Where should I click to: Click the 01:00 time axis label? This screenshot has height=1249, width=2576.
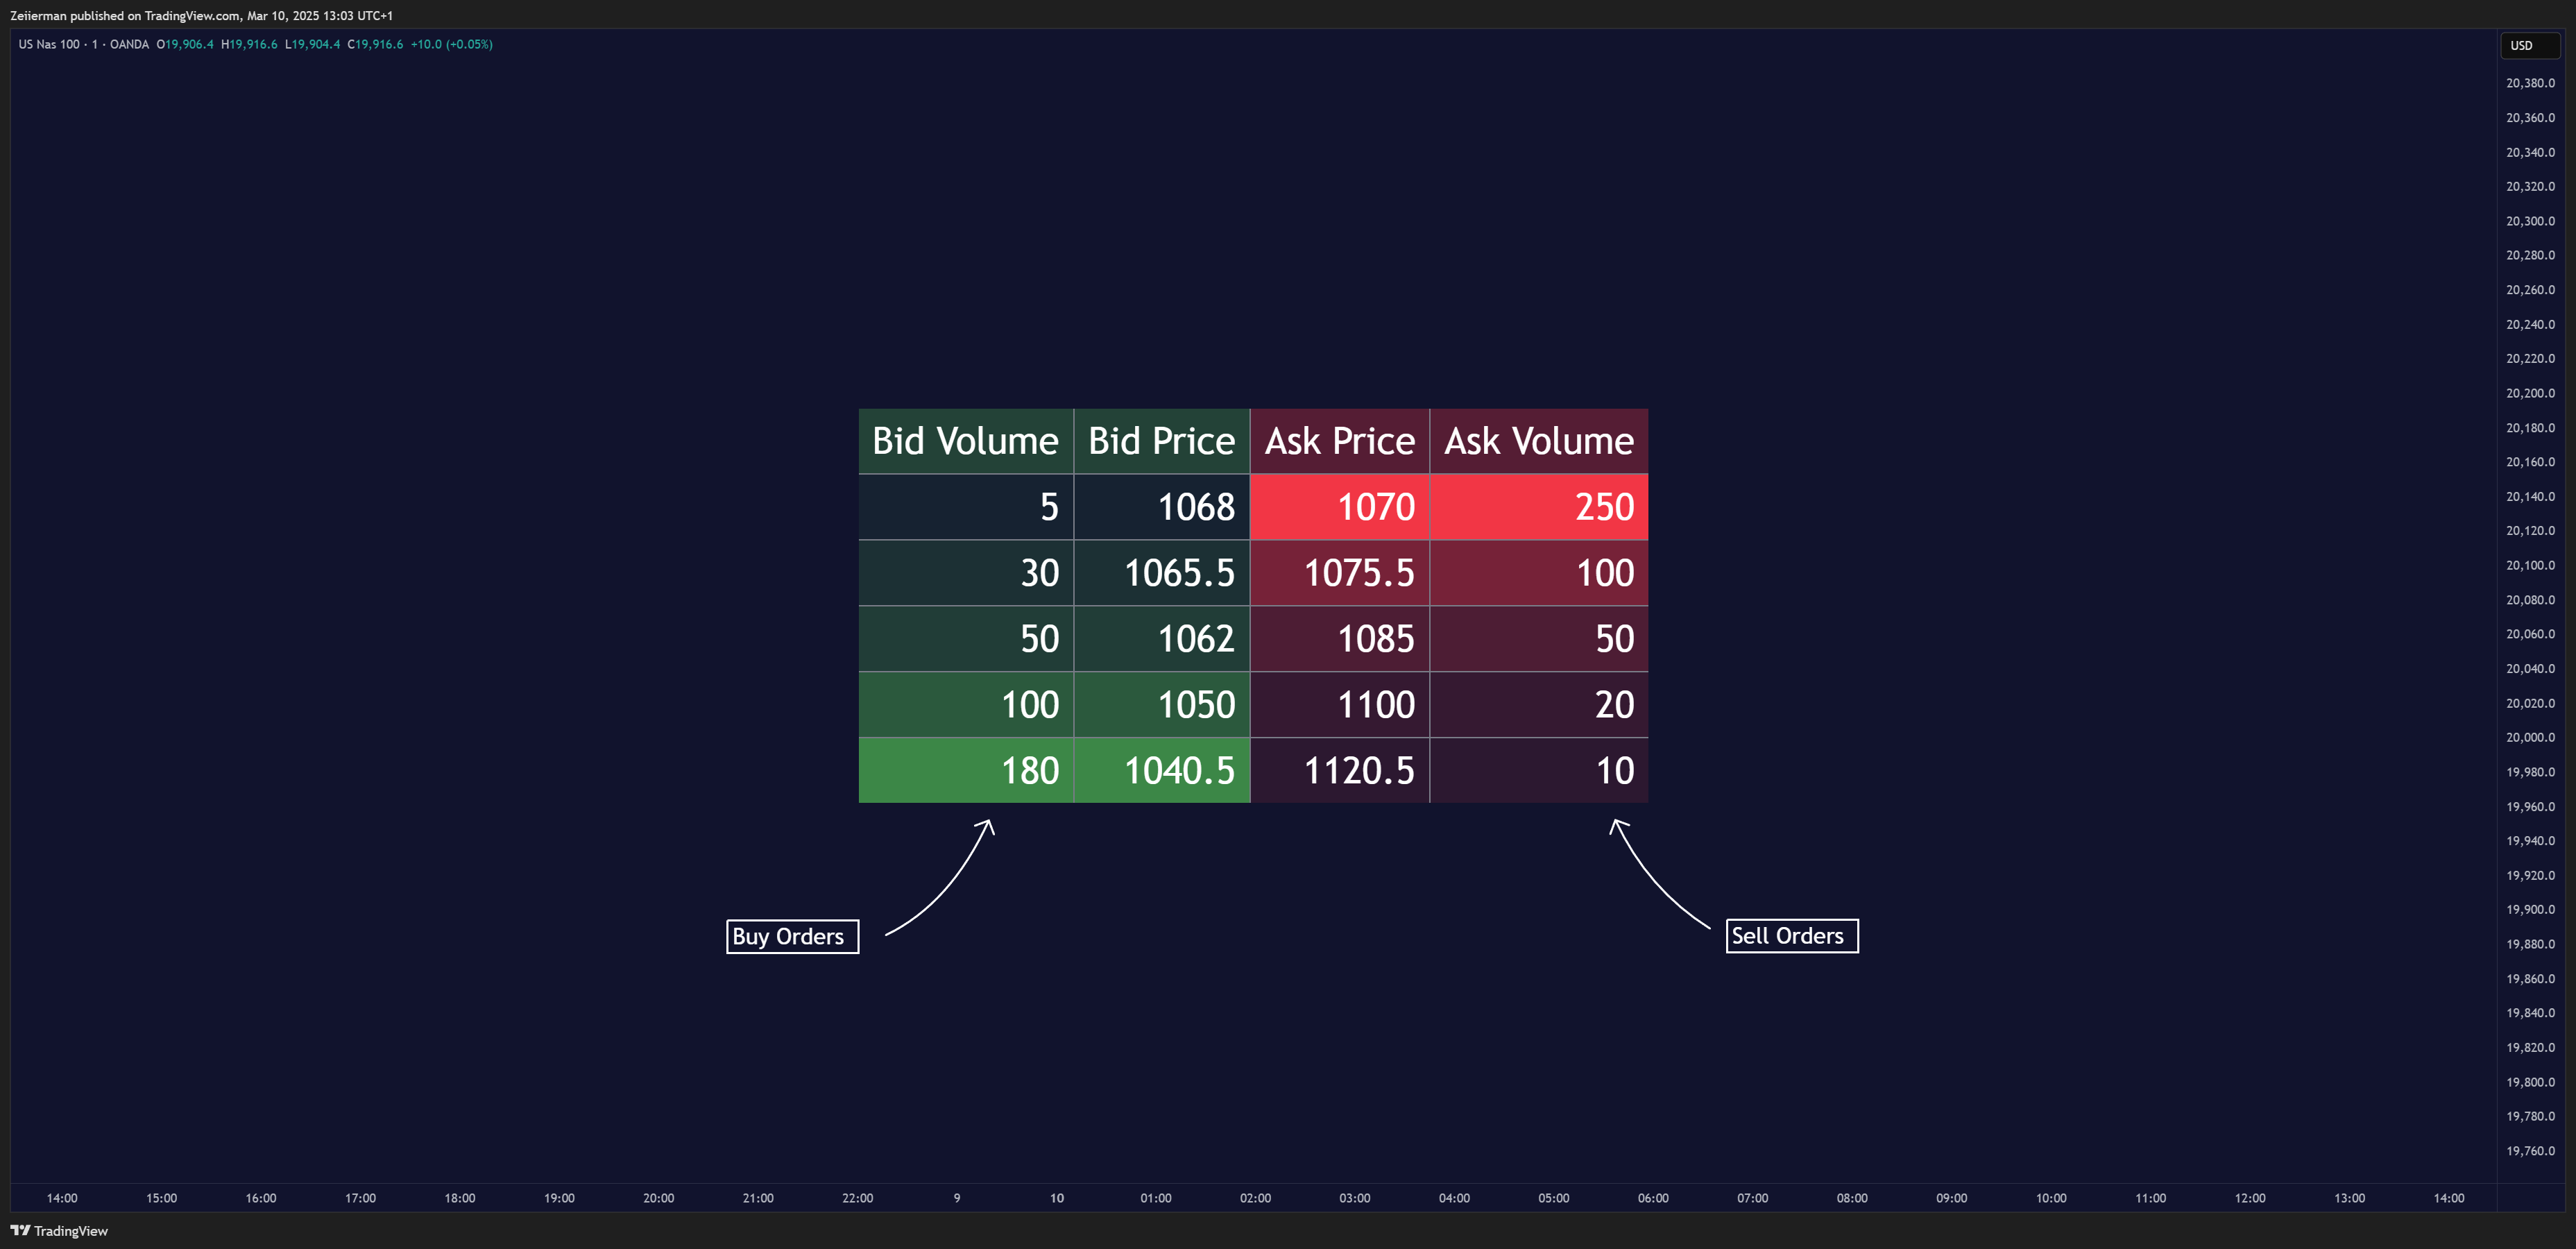1156,1198
